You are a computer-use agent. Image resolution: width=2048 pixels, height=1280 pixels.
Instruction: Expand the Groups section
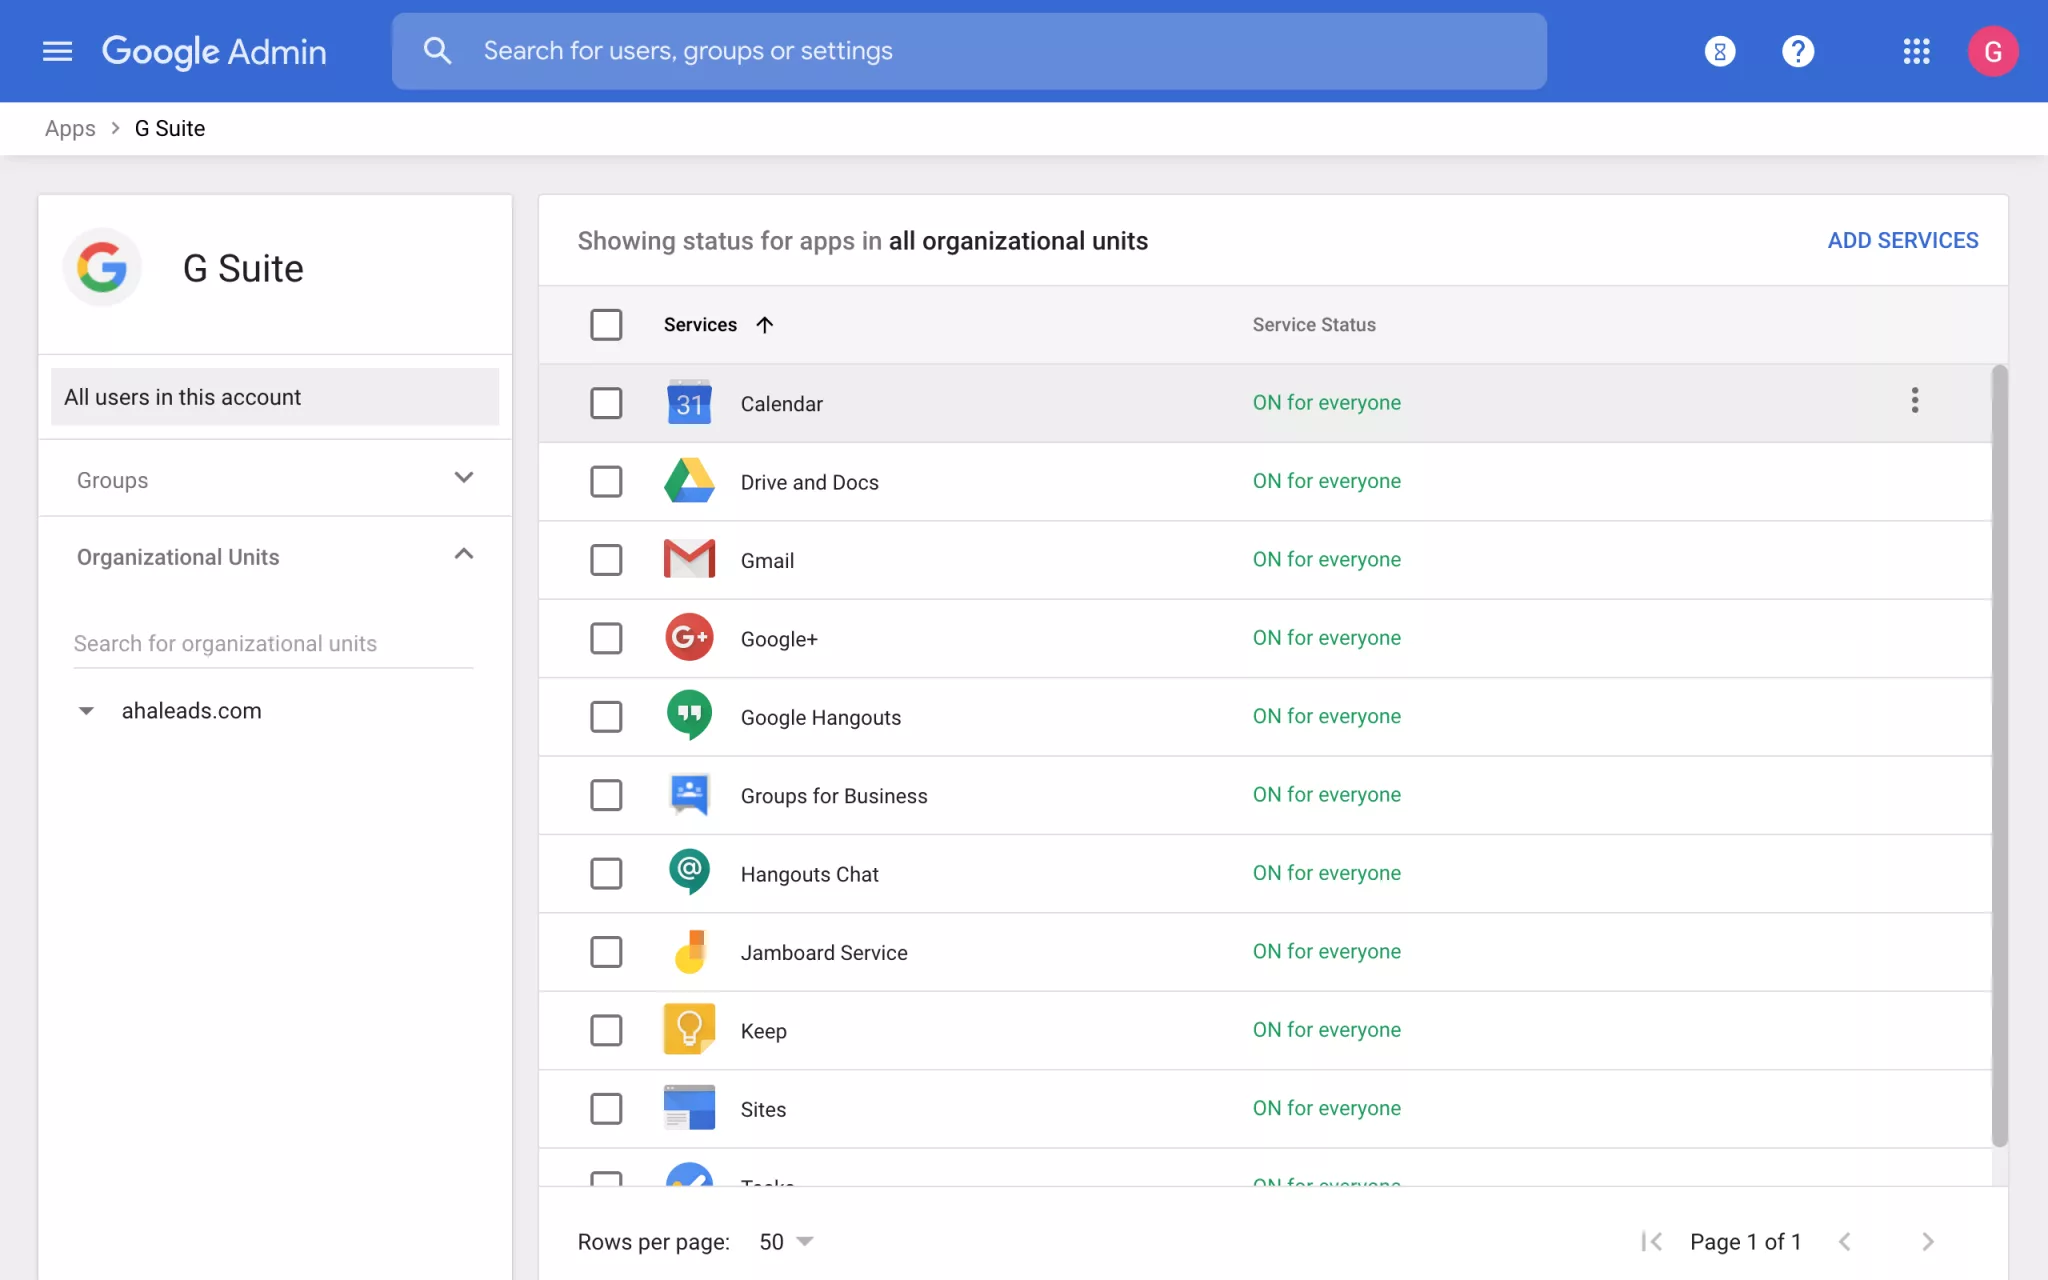(463, 478)
